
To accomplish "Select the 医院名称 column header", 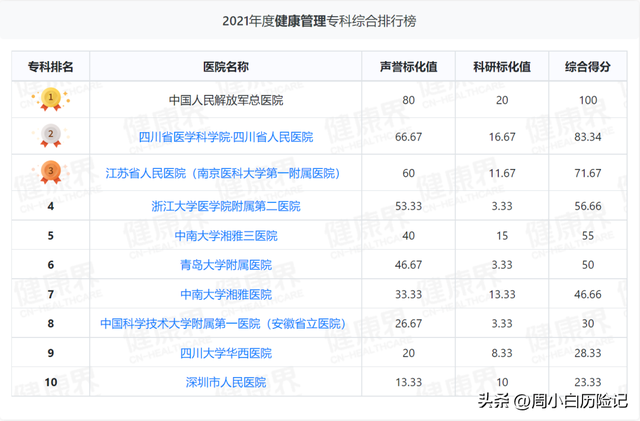I will 226,67.
